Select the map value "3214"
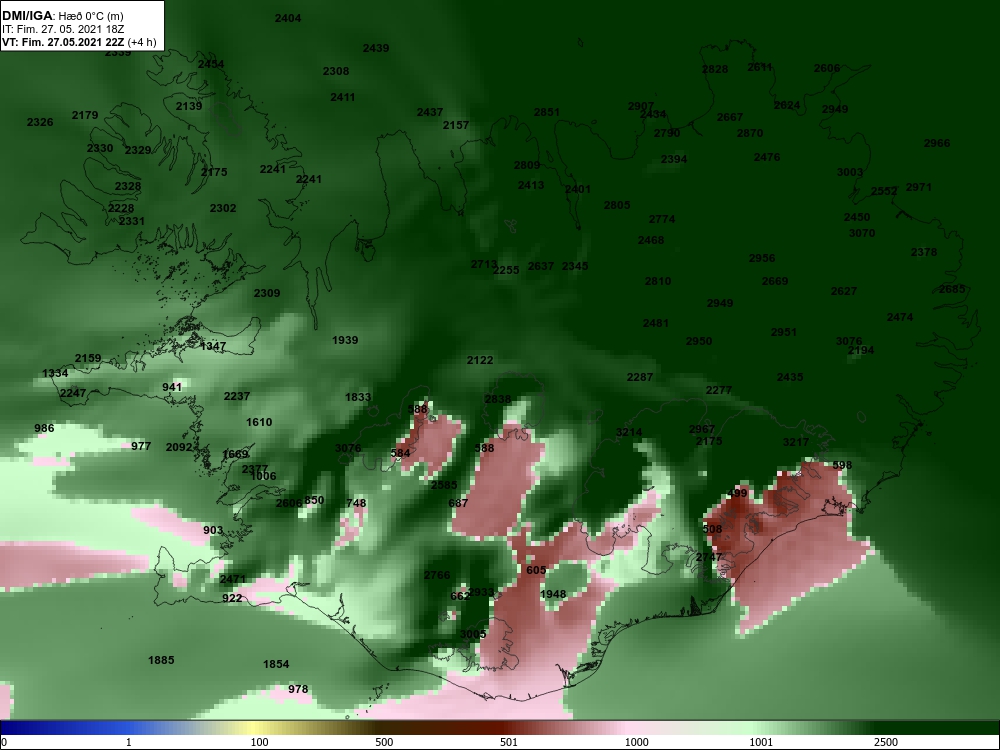 click(x=629, y=432)
